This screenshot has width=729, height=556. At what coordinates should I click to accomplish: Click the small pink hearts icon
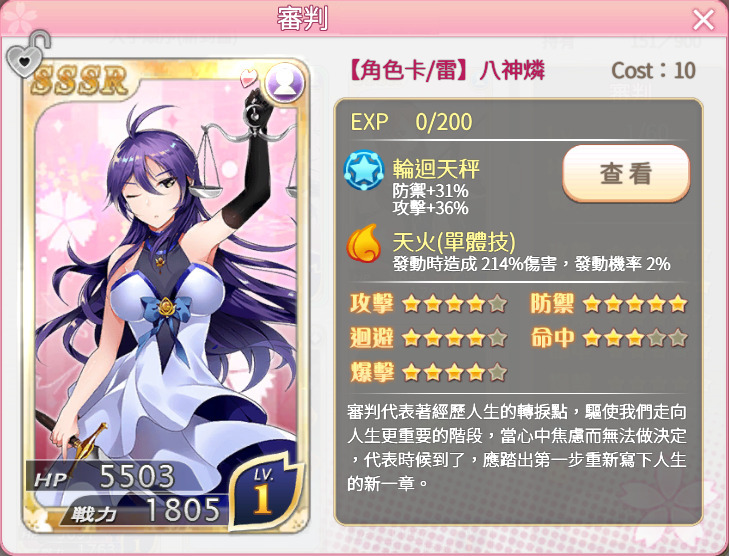tap(249, 78)
